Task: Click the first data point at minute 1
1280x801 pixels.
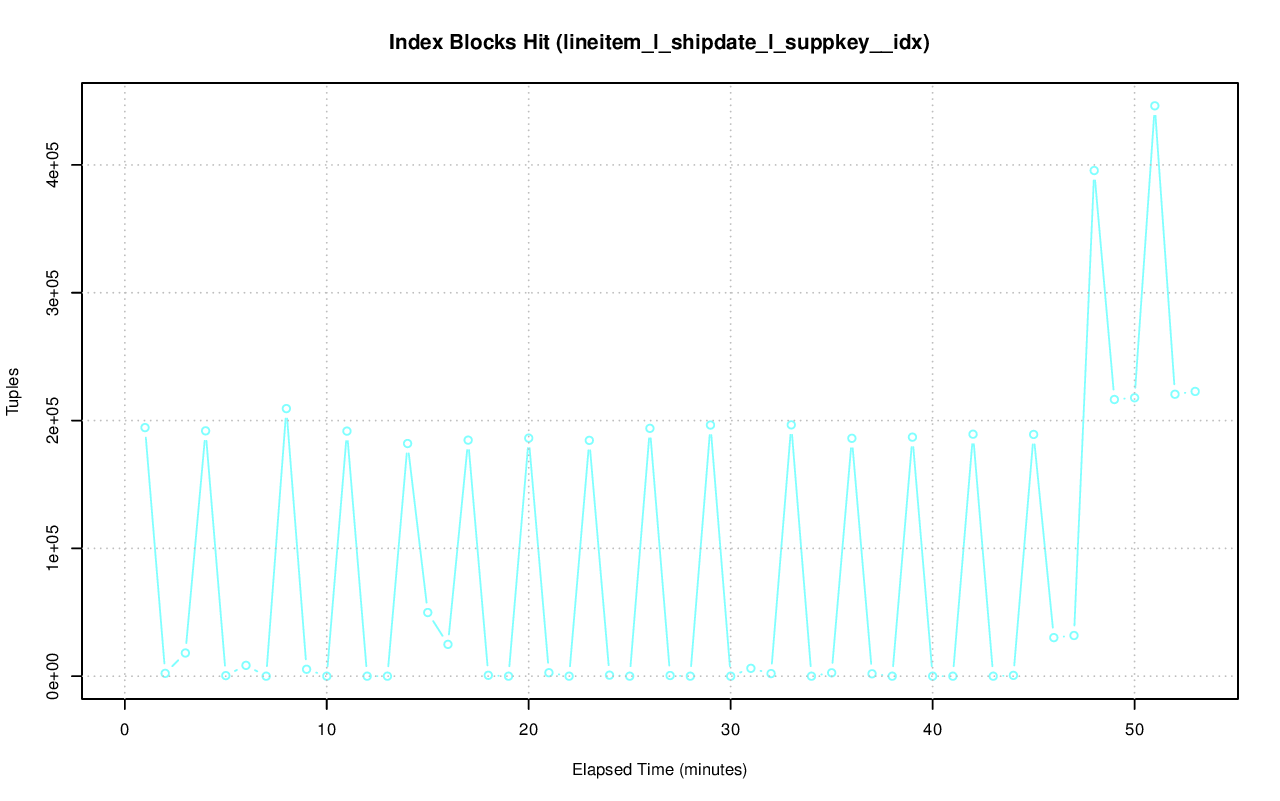Action: point(145,428)
